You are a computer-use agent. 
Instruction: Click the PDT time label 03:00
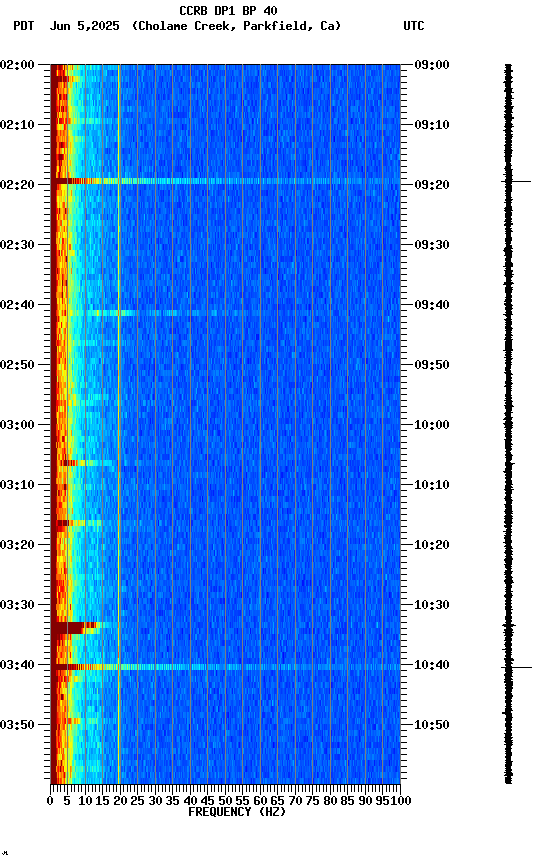[17, 425]
